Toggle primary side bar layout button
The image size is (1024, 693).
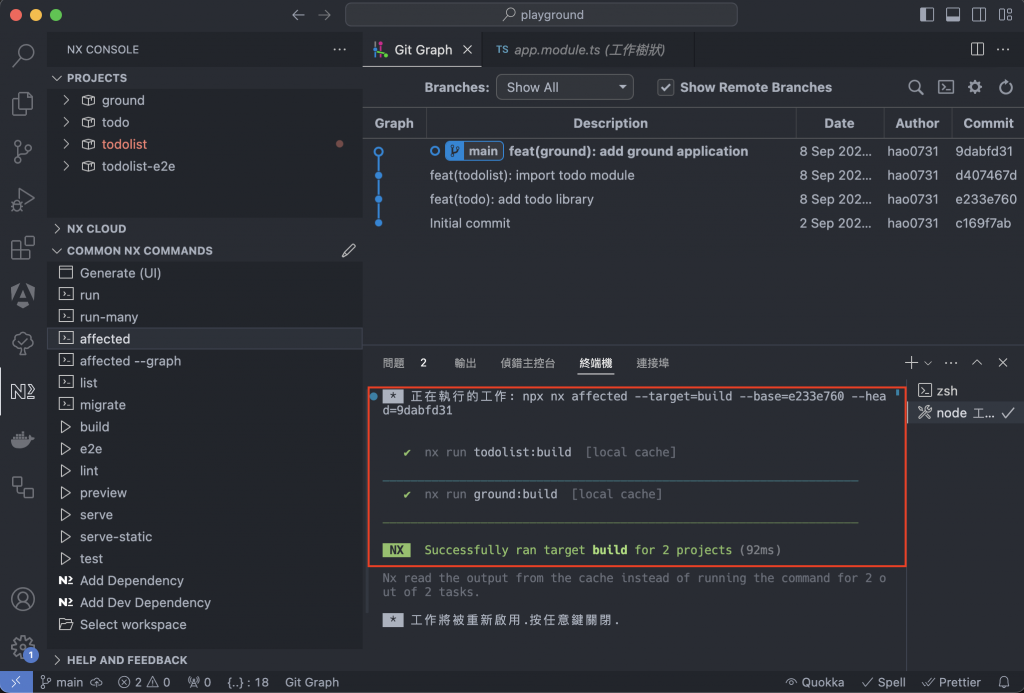(927, 14)
